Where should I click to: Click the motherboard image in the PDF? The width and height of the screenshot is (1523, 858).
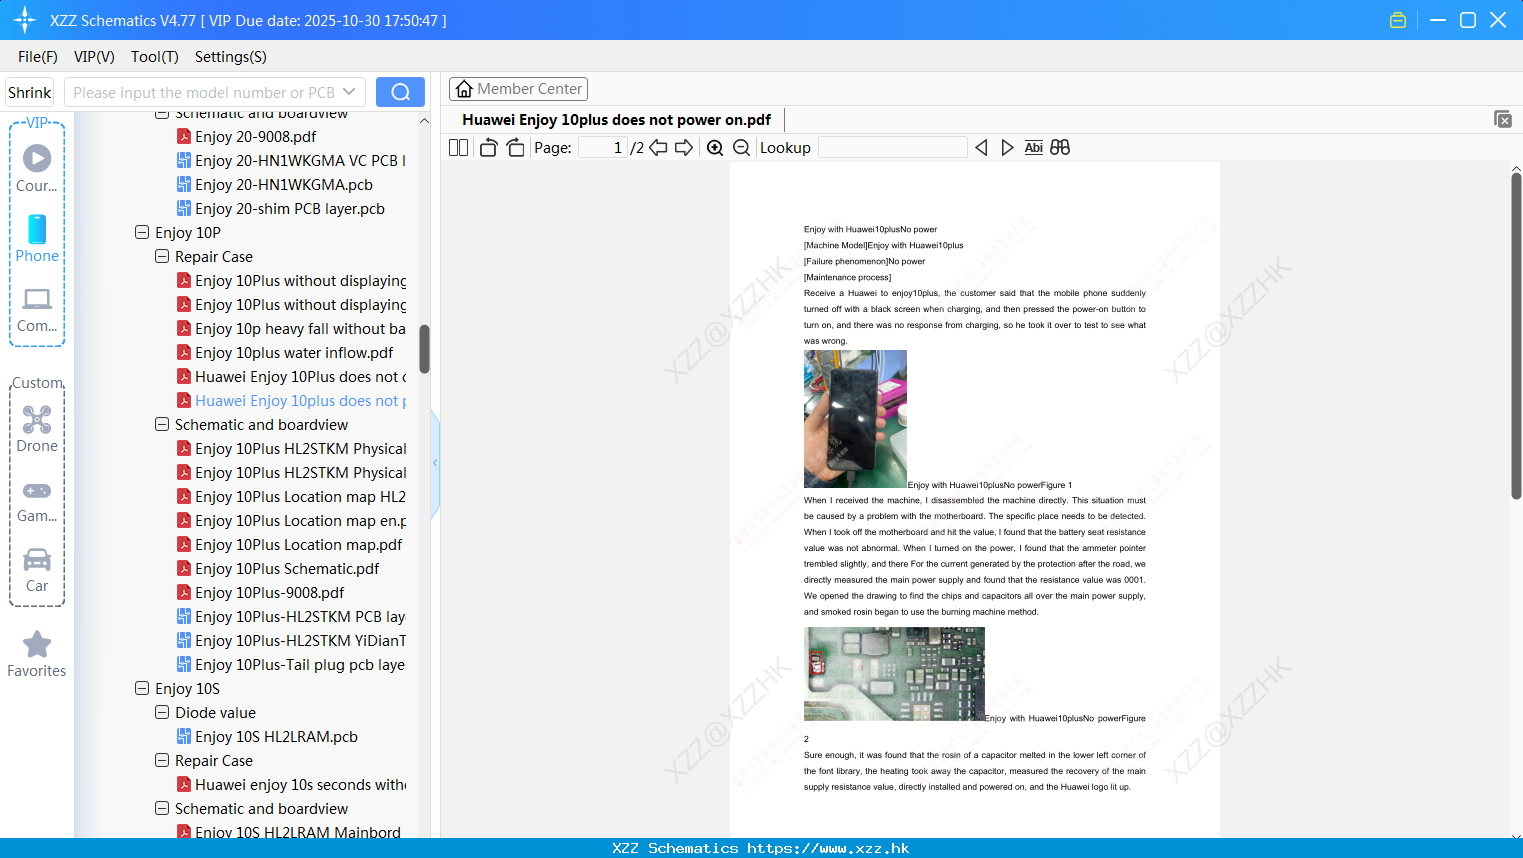click(x=894, y=674)
